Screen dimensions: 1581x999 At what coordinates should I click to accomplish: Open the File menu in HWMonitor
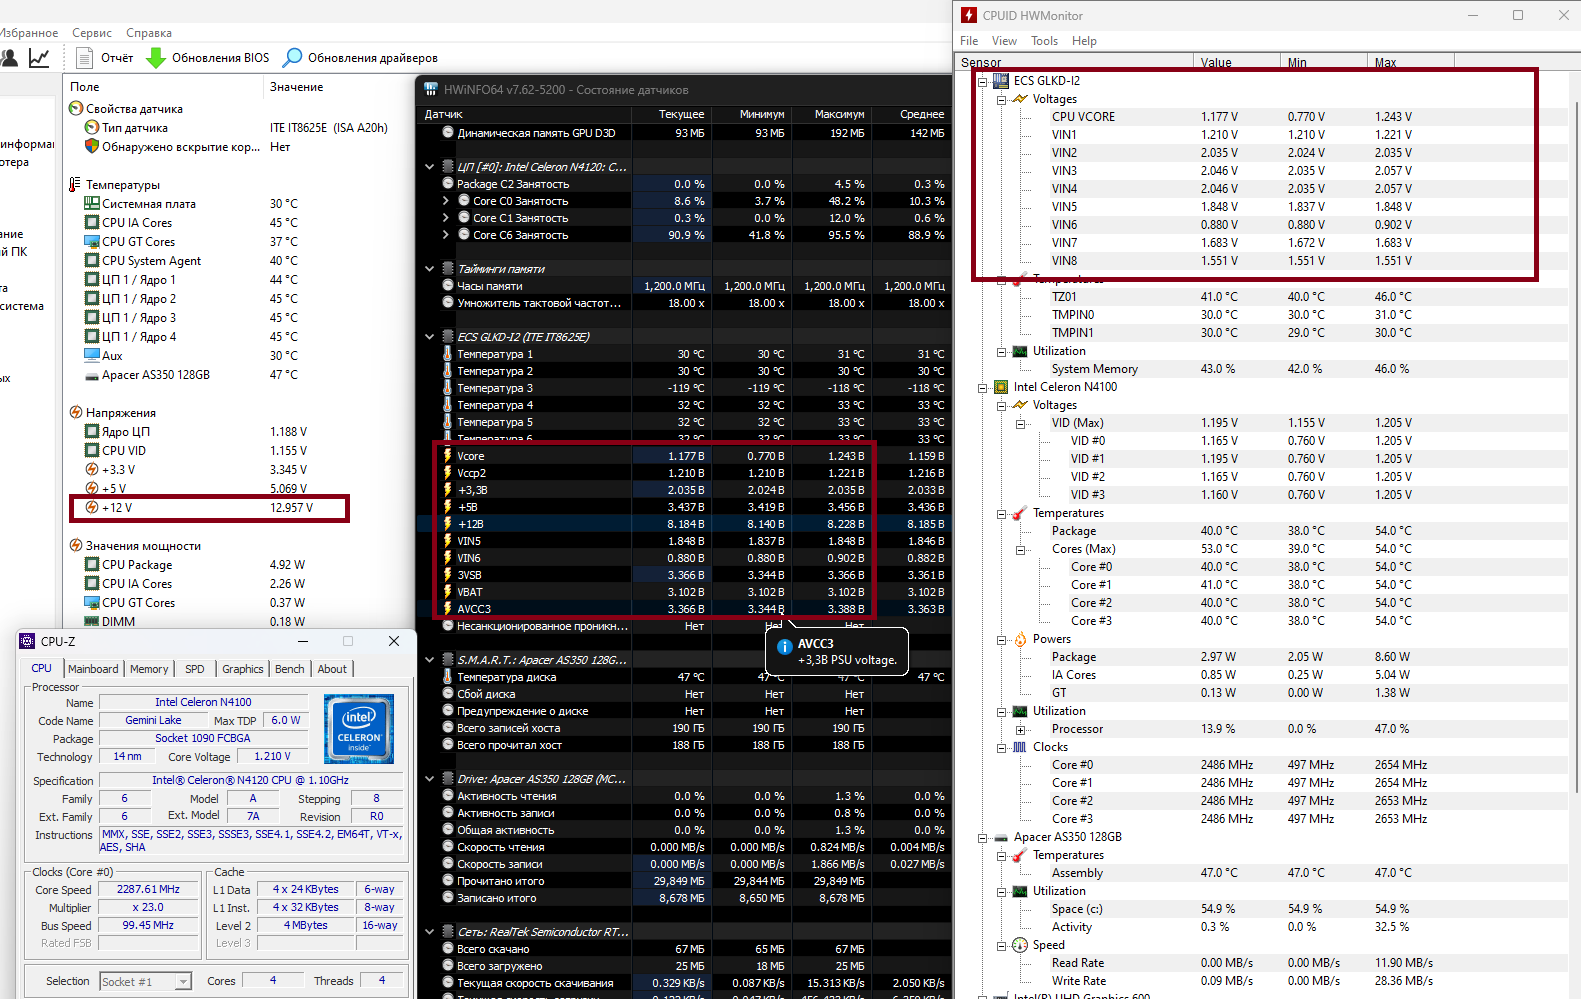tap(969, 41)
